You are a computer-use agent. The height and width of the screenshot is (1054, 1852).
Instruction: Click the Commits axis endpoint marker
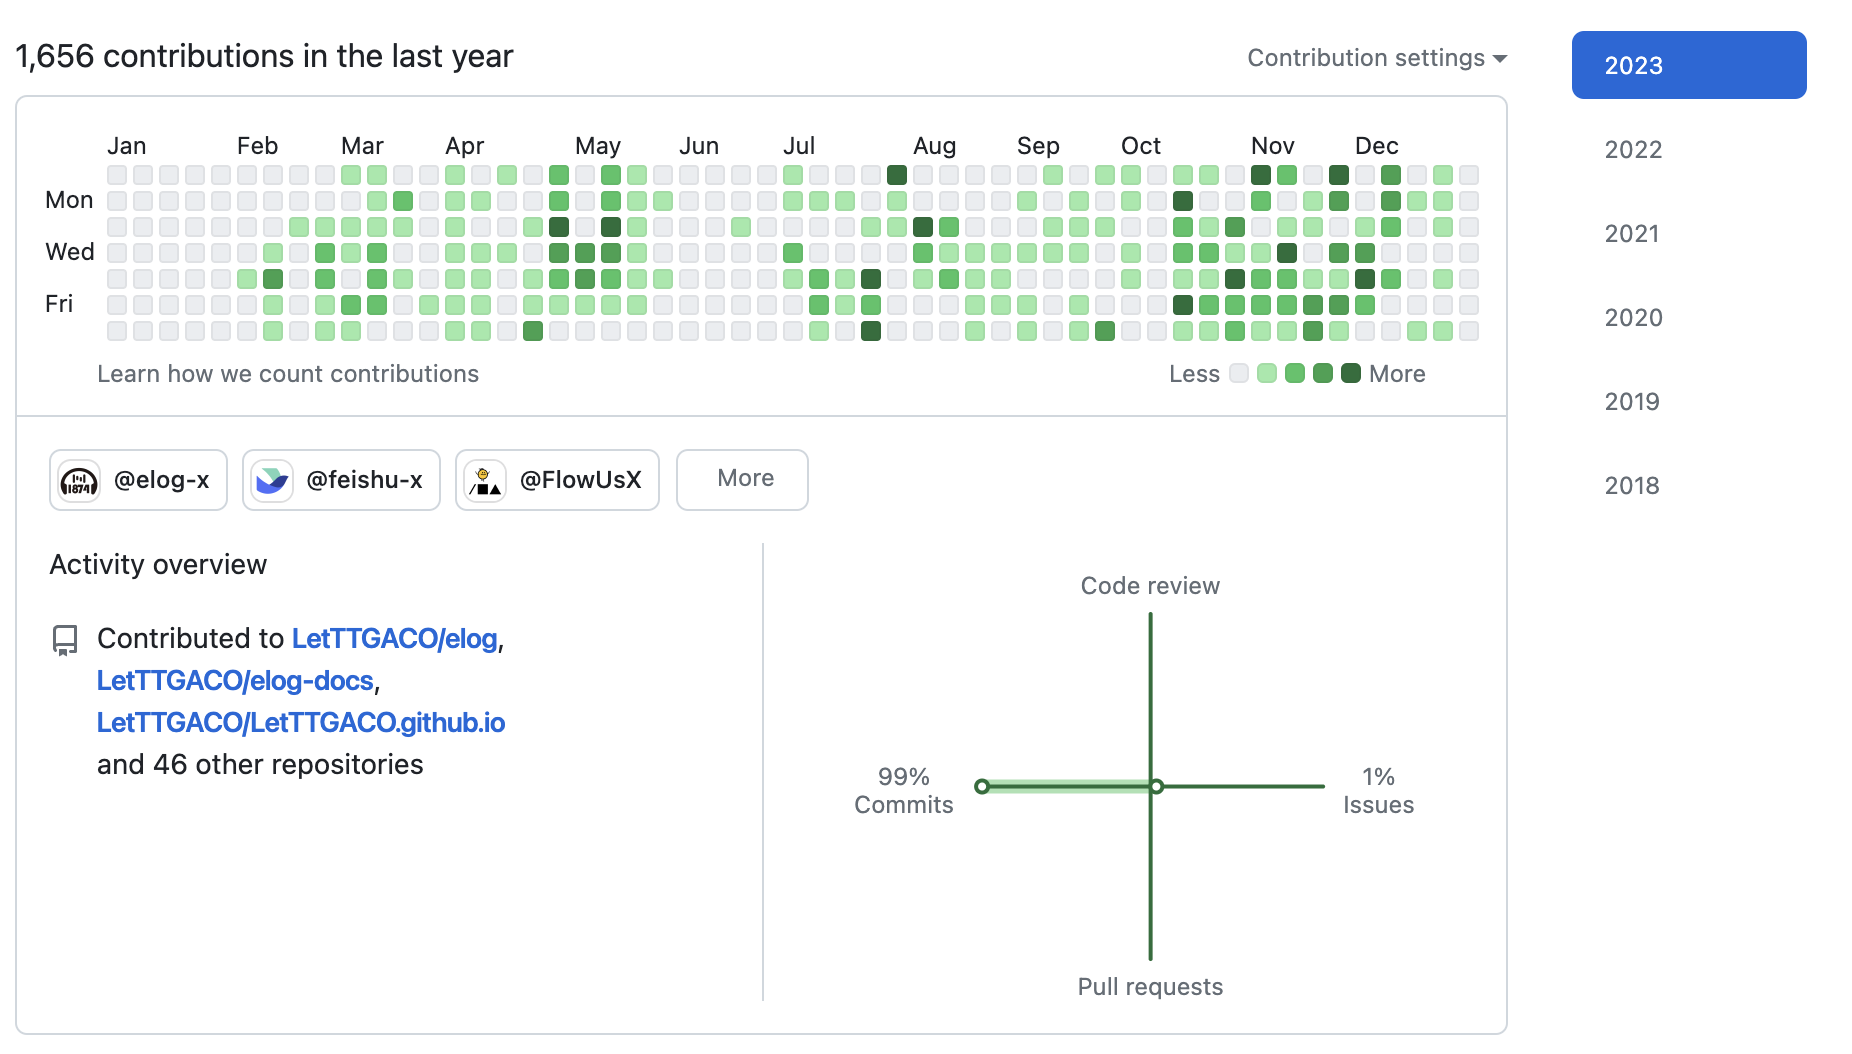click(982, 787)
